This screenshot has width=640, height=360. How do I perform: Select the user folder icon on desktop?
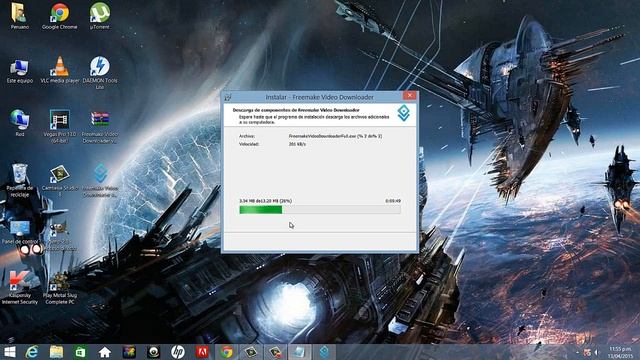[20, 16]
